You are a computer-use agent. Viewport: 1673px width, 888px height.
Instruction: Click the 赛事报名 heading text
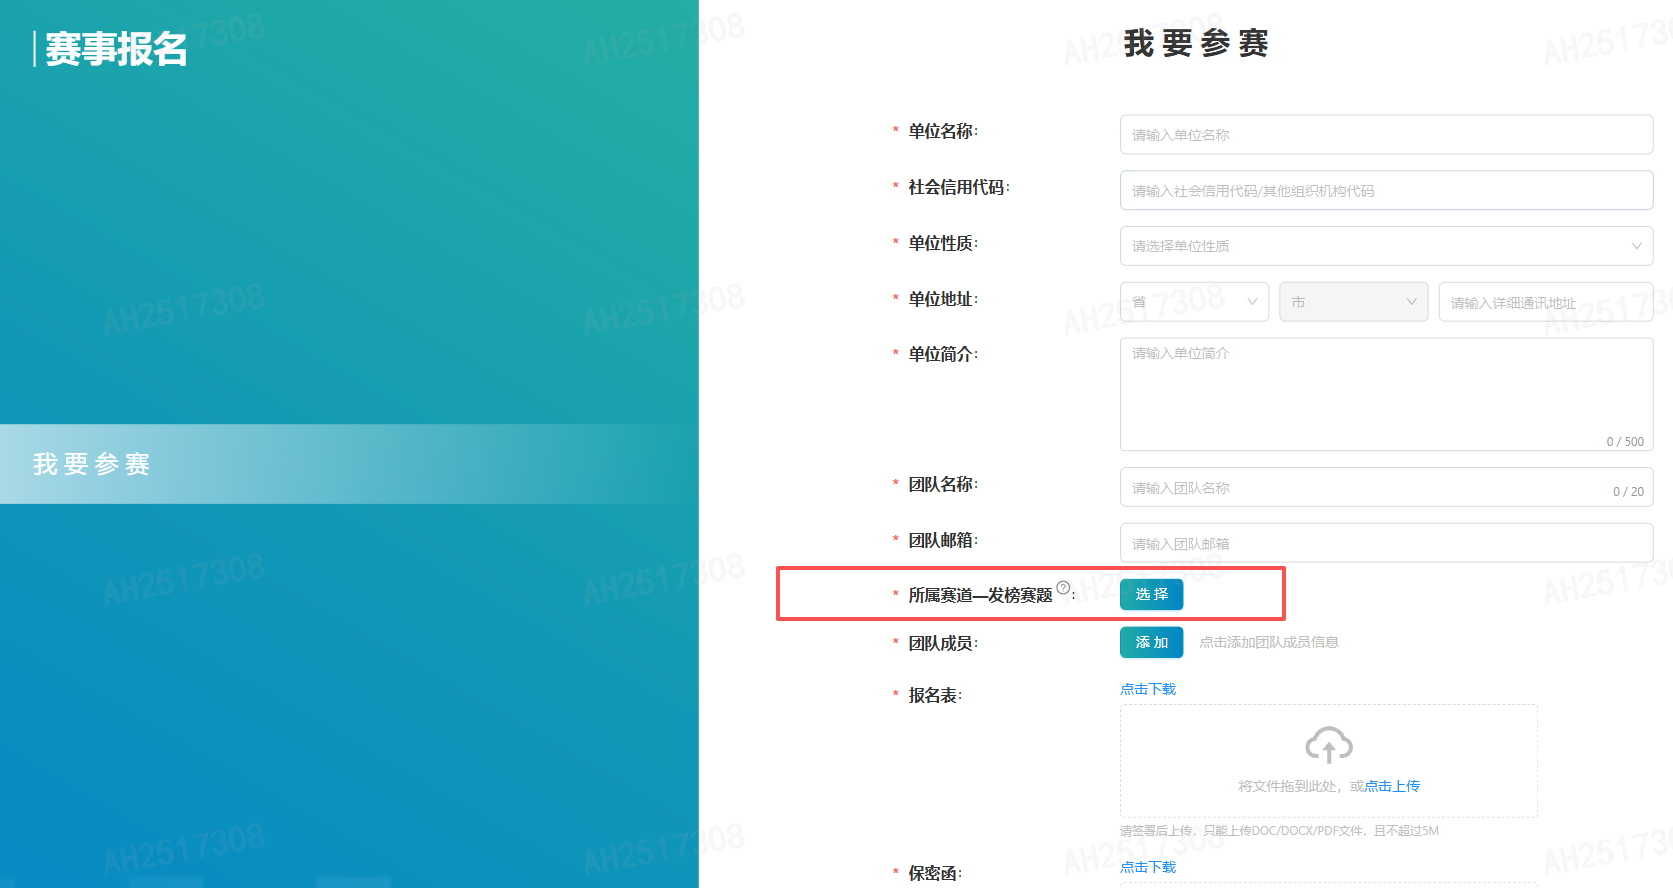point(116,49)
